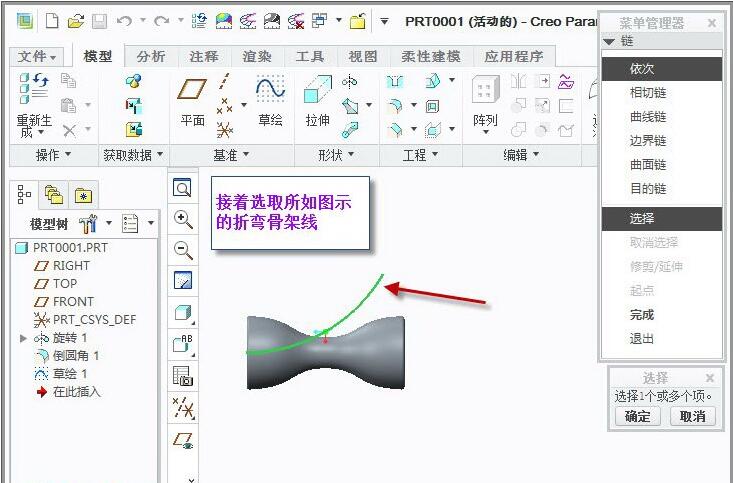733x483 pixels.
Task: Open the 工具 ribbon tab
Action: pos(309,56)
